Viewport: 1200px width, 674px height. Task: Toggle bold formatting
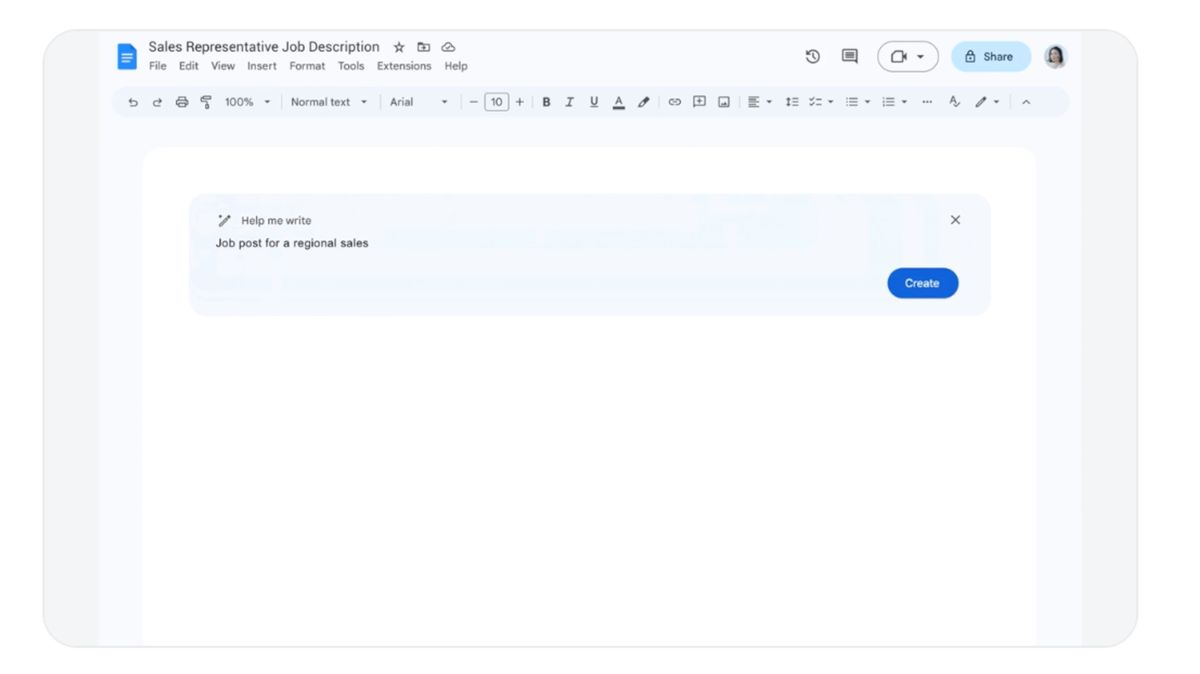coord(546,101)
